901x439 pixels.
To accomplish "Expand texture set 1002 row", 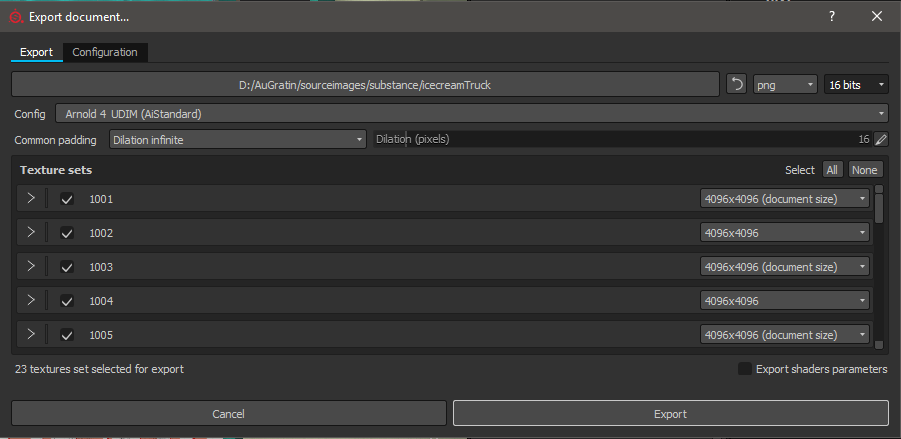I will pos(31,232).
